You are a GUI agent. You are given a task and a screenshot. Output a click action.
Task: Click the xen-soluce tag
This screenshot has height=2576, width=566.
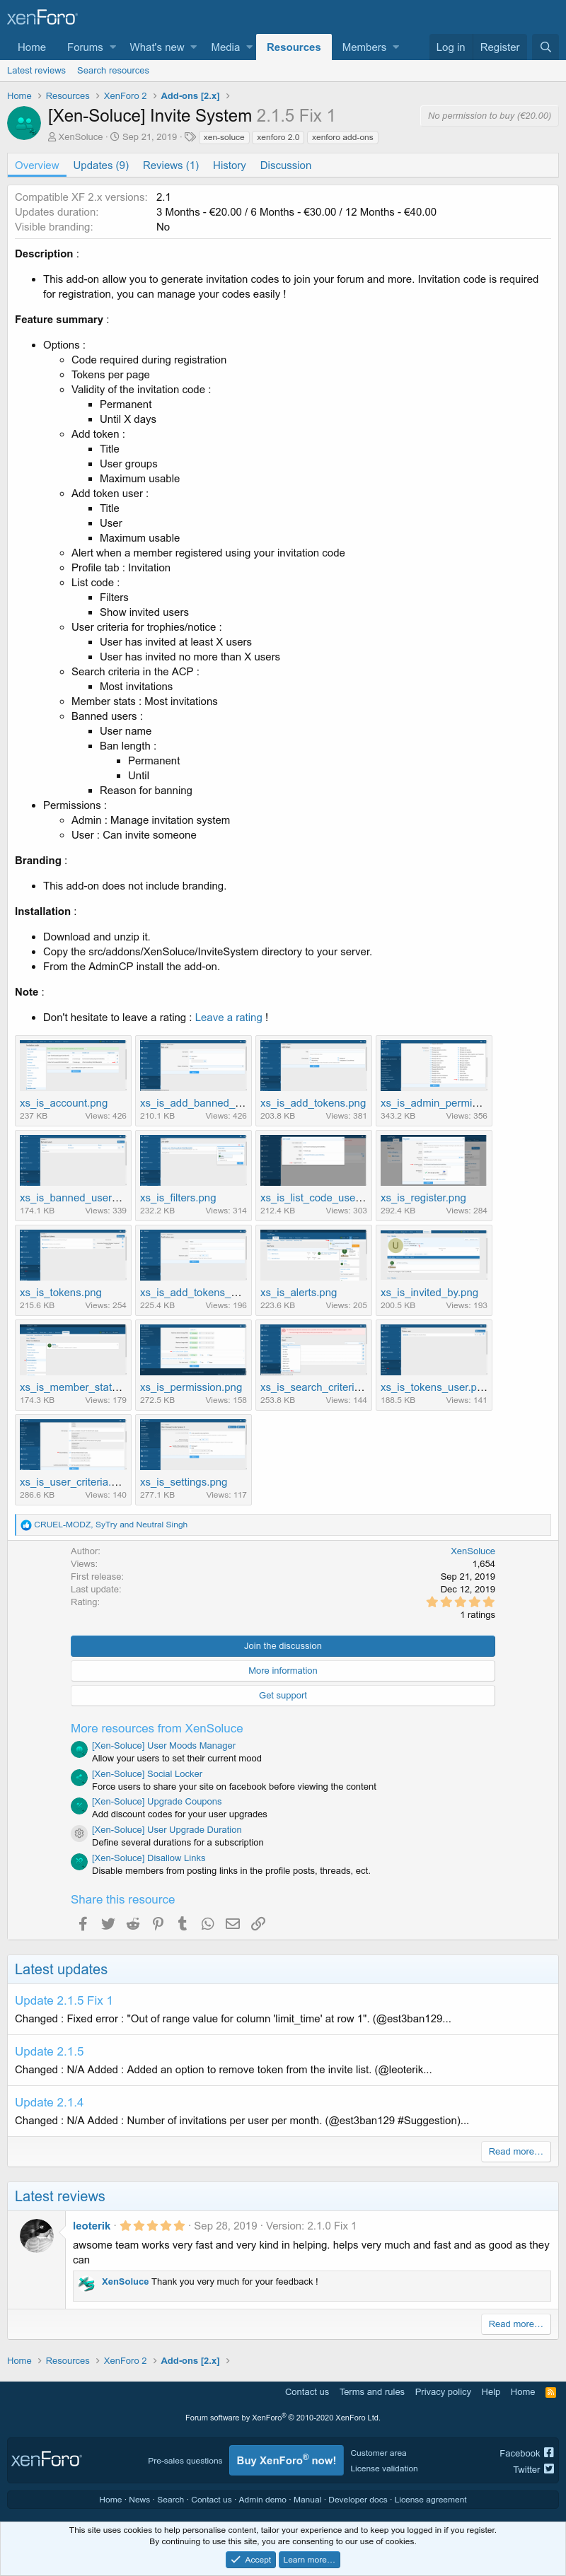pos(224,137)
